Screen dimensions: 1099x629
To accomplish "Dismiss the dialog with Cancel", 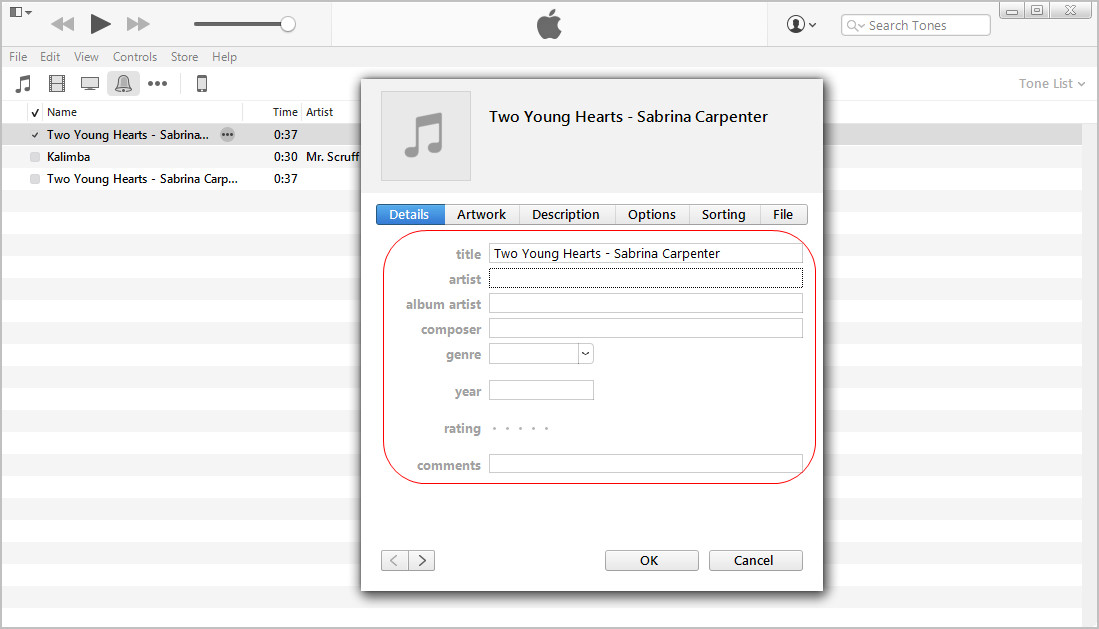I will pyautogui.click(x=756, y=560).
